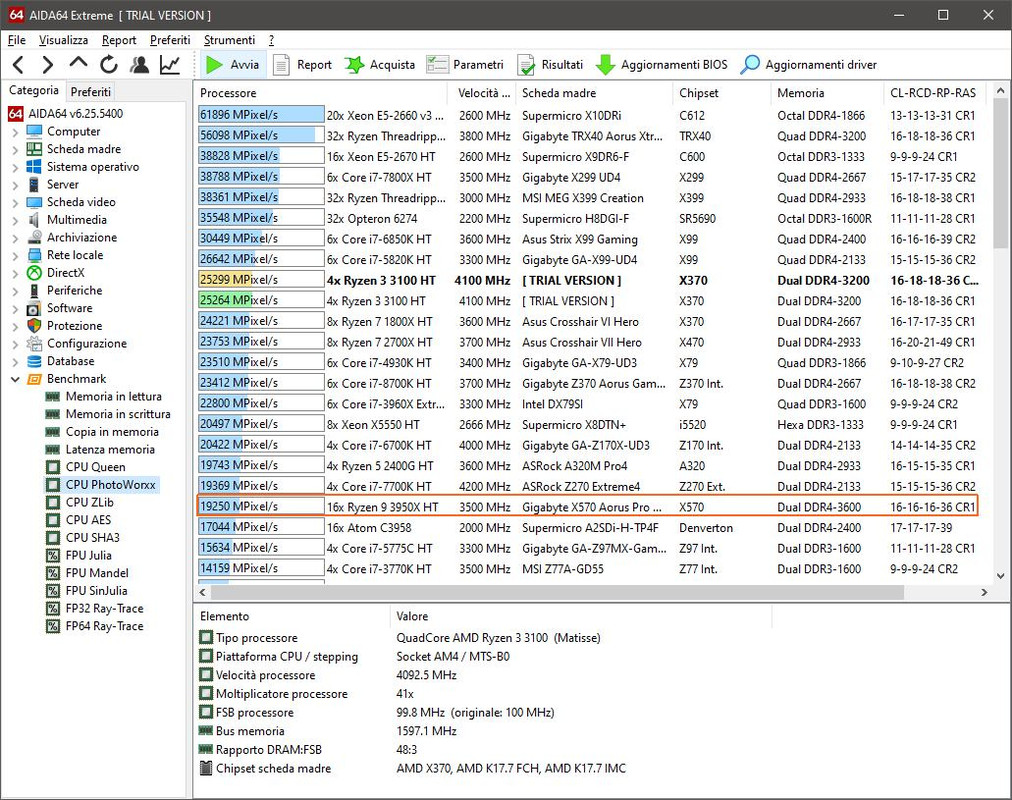
Task: Click the horizontal scrollbar of results list
Action: pos(557,592)
